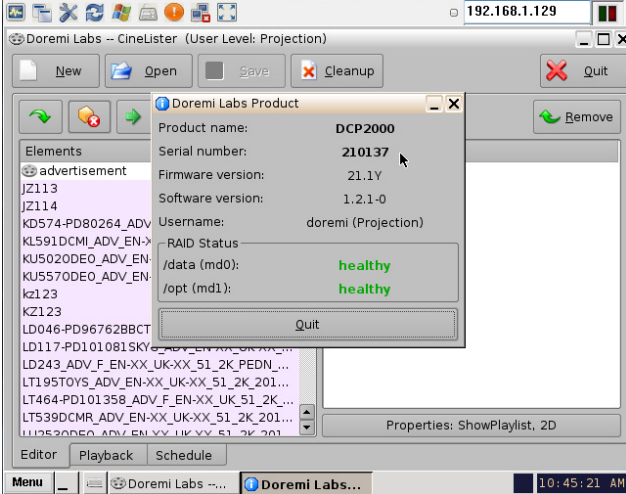Select element LD117-PD101081SKY
Screen dimensions: 626x494
point(160,347)
